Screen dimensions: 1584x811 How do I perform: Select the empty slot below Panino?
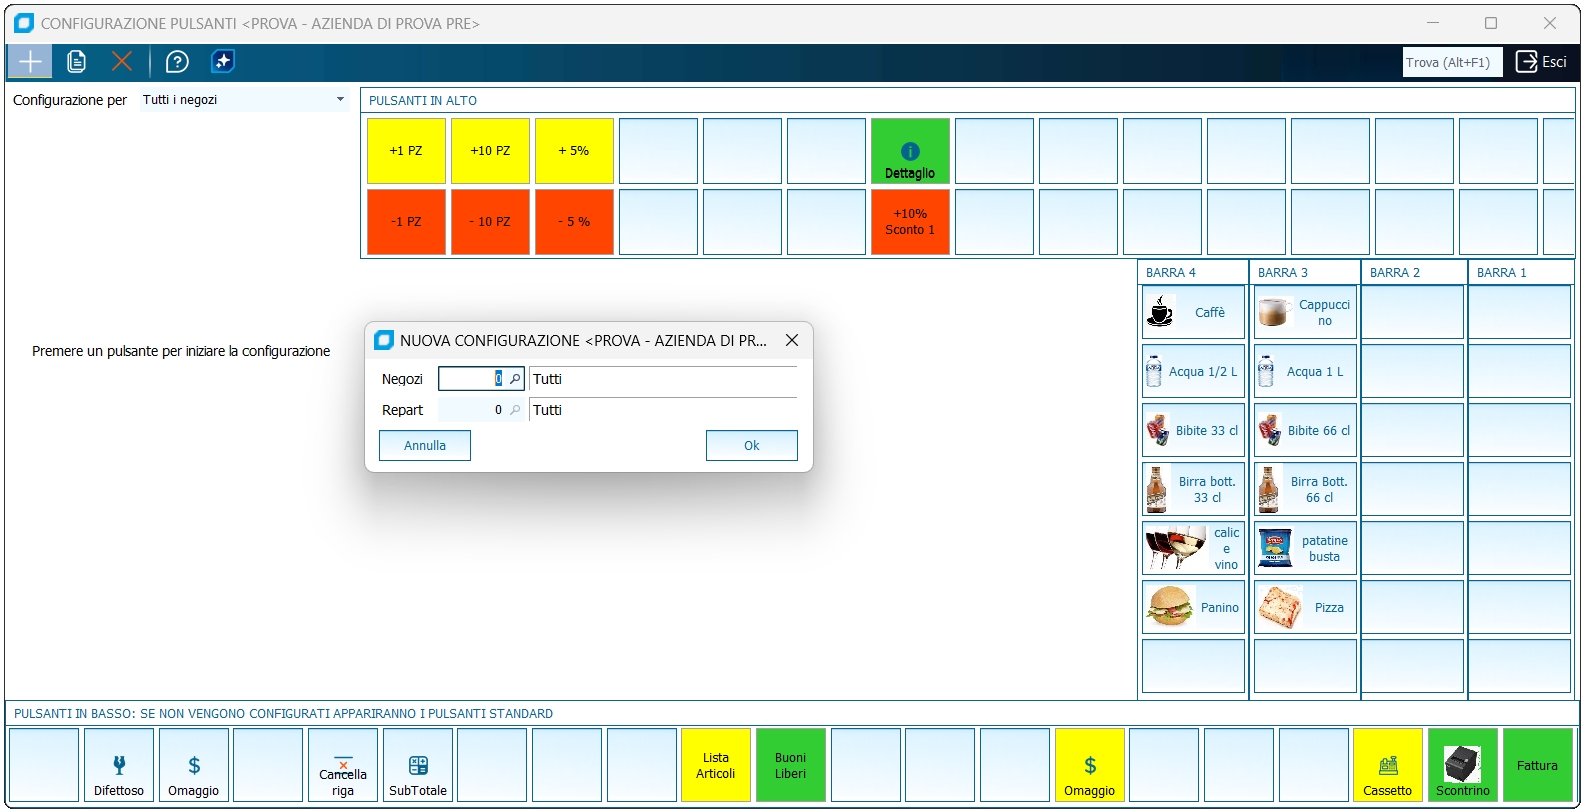(1193, 666)
